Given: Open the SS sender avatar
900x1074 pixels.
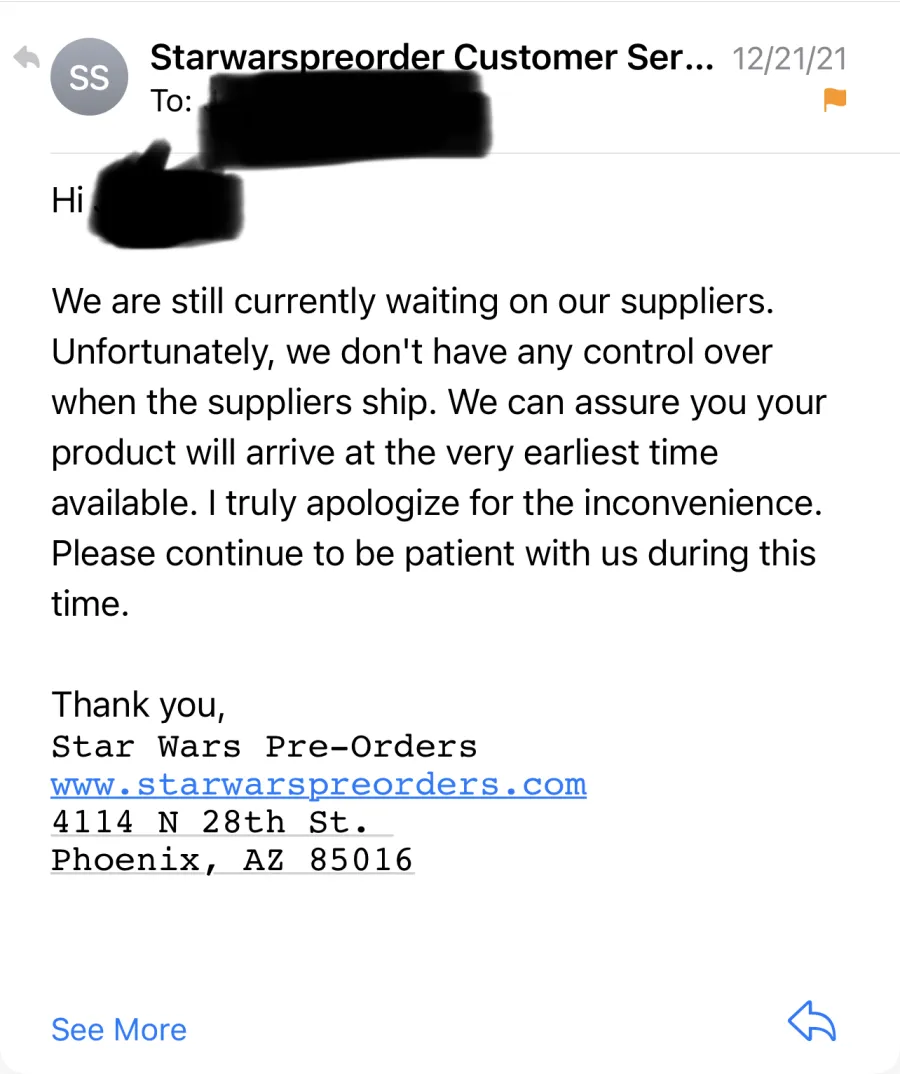Looking at the screenshot, I should (x=89, y=77).
